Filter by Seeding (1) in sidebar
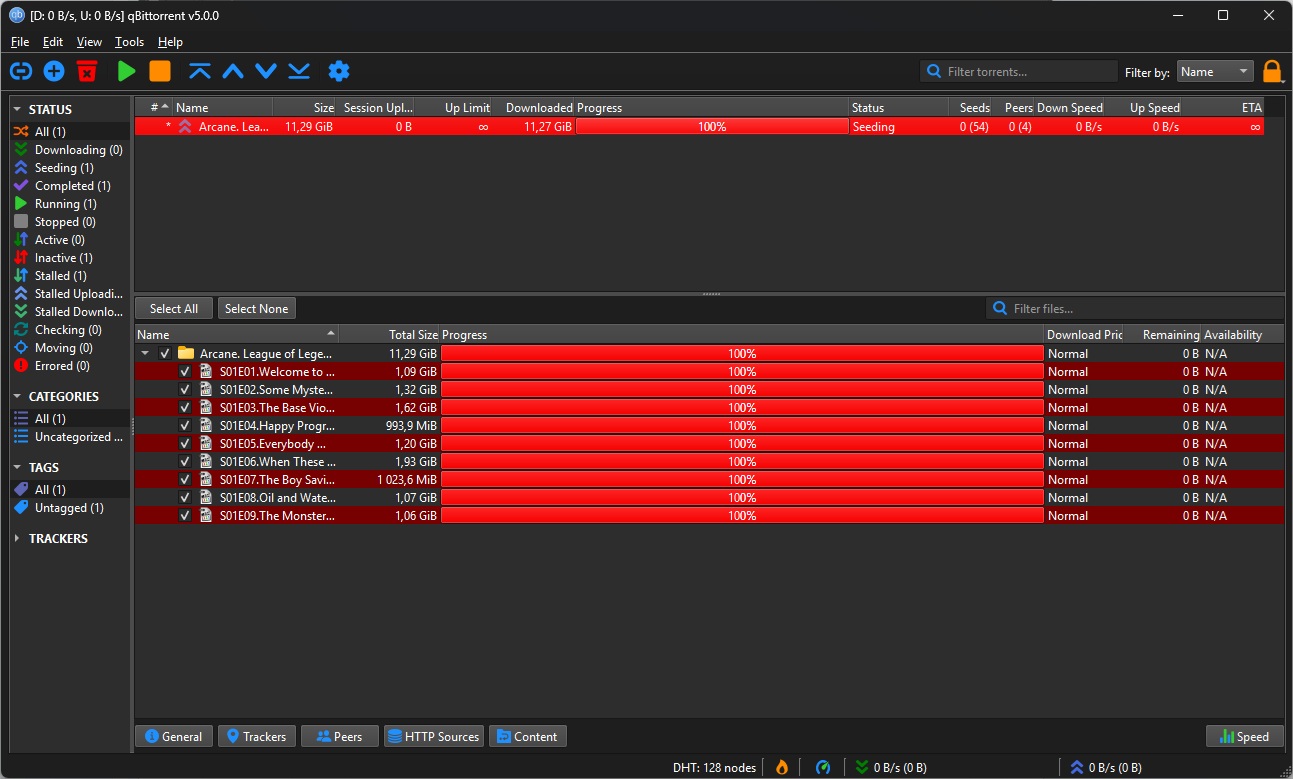The height and width of the screenshot is (779, 1293). tap(70, 168)
